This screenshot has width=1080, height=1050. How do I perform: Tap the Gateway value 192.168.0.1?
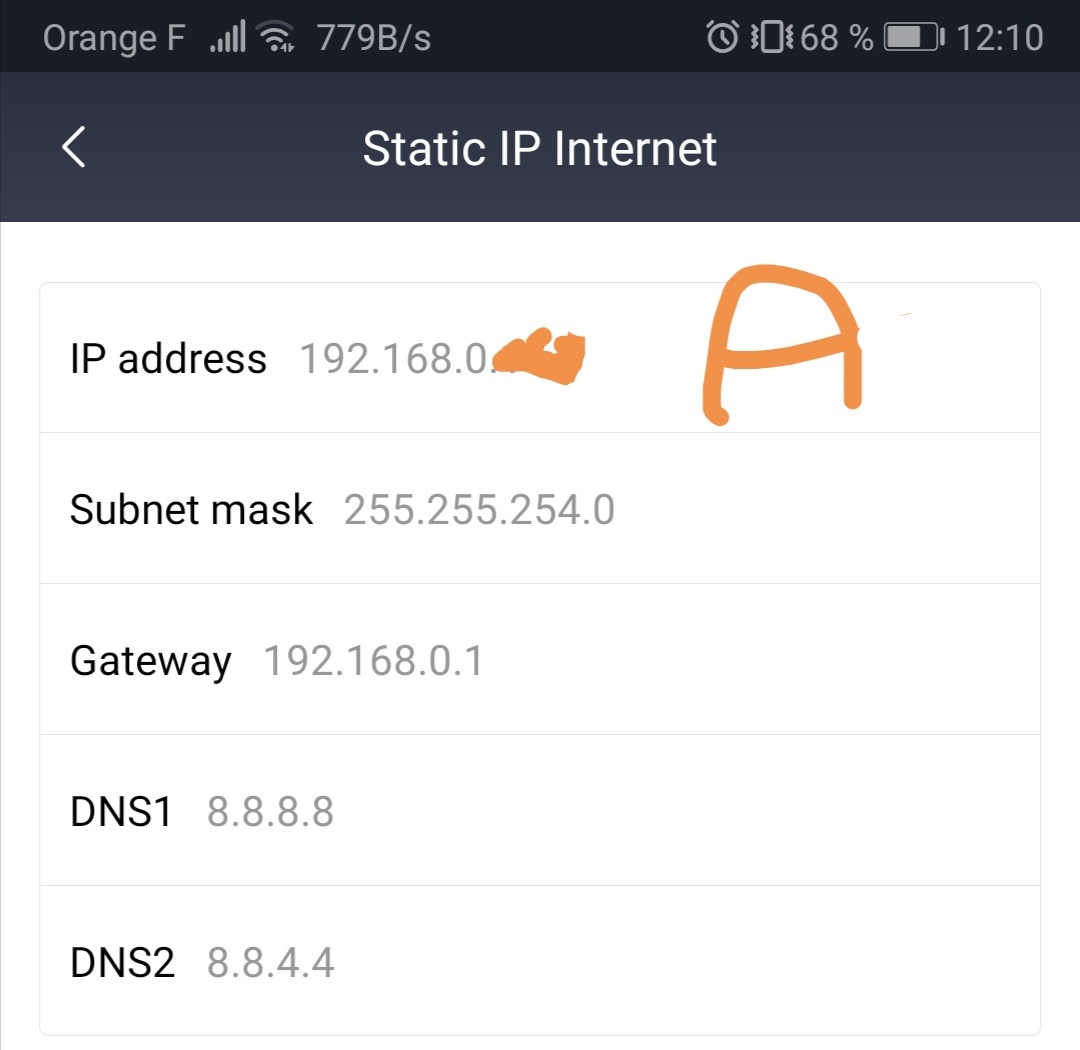[x=375, y=660]
